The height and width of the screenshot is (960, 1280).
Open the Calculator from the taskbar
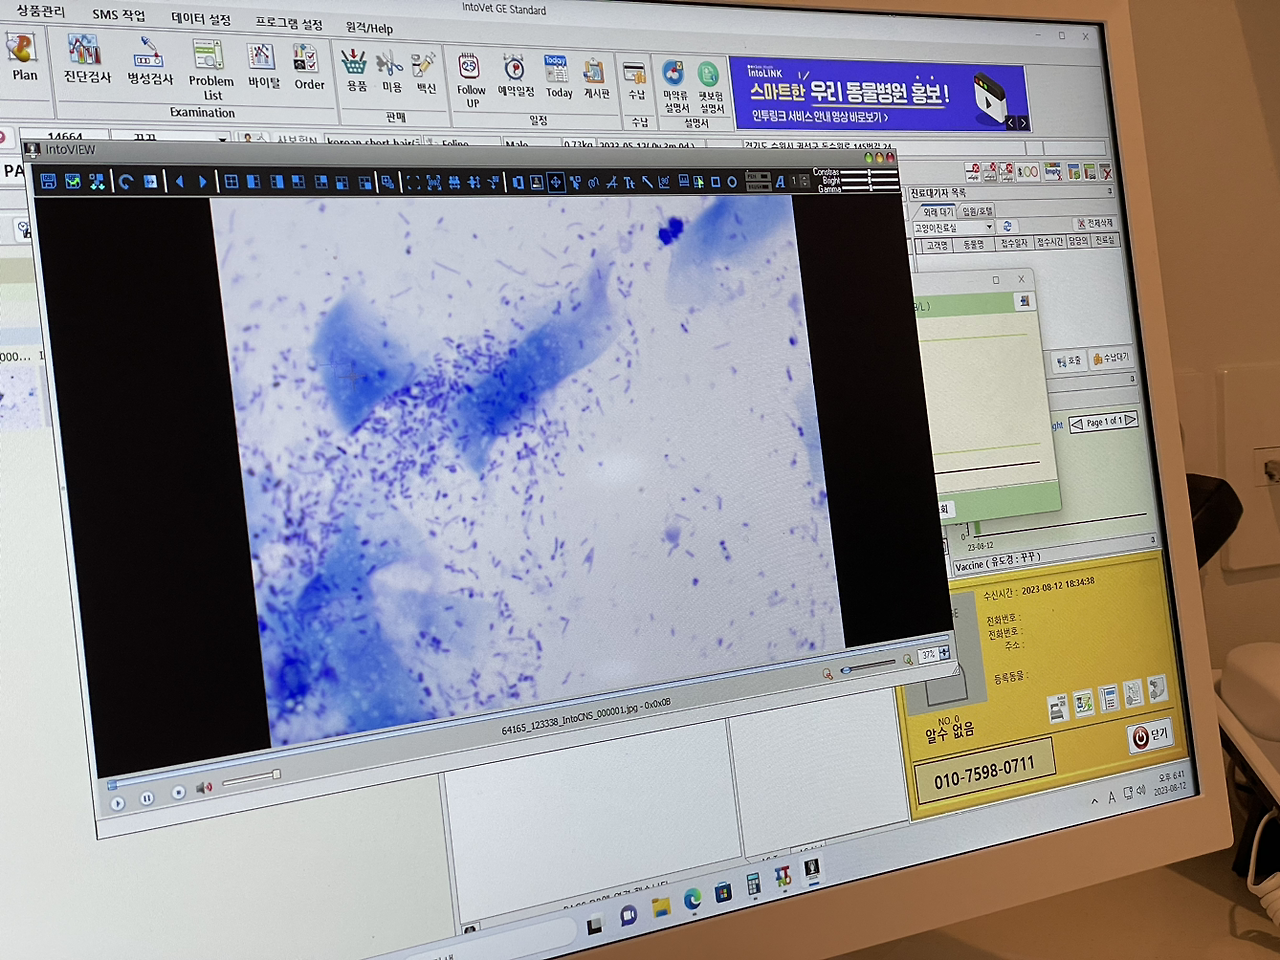(753, 884)
